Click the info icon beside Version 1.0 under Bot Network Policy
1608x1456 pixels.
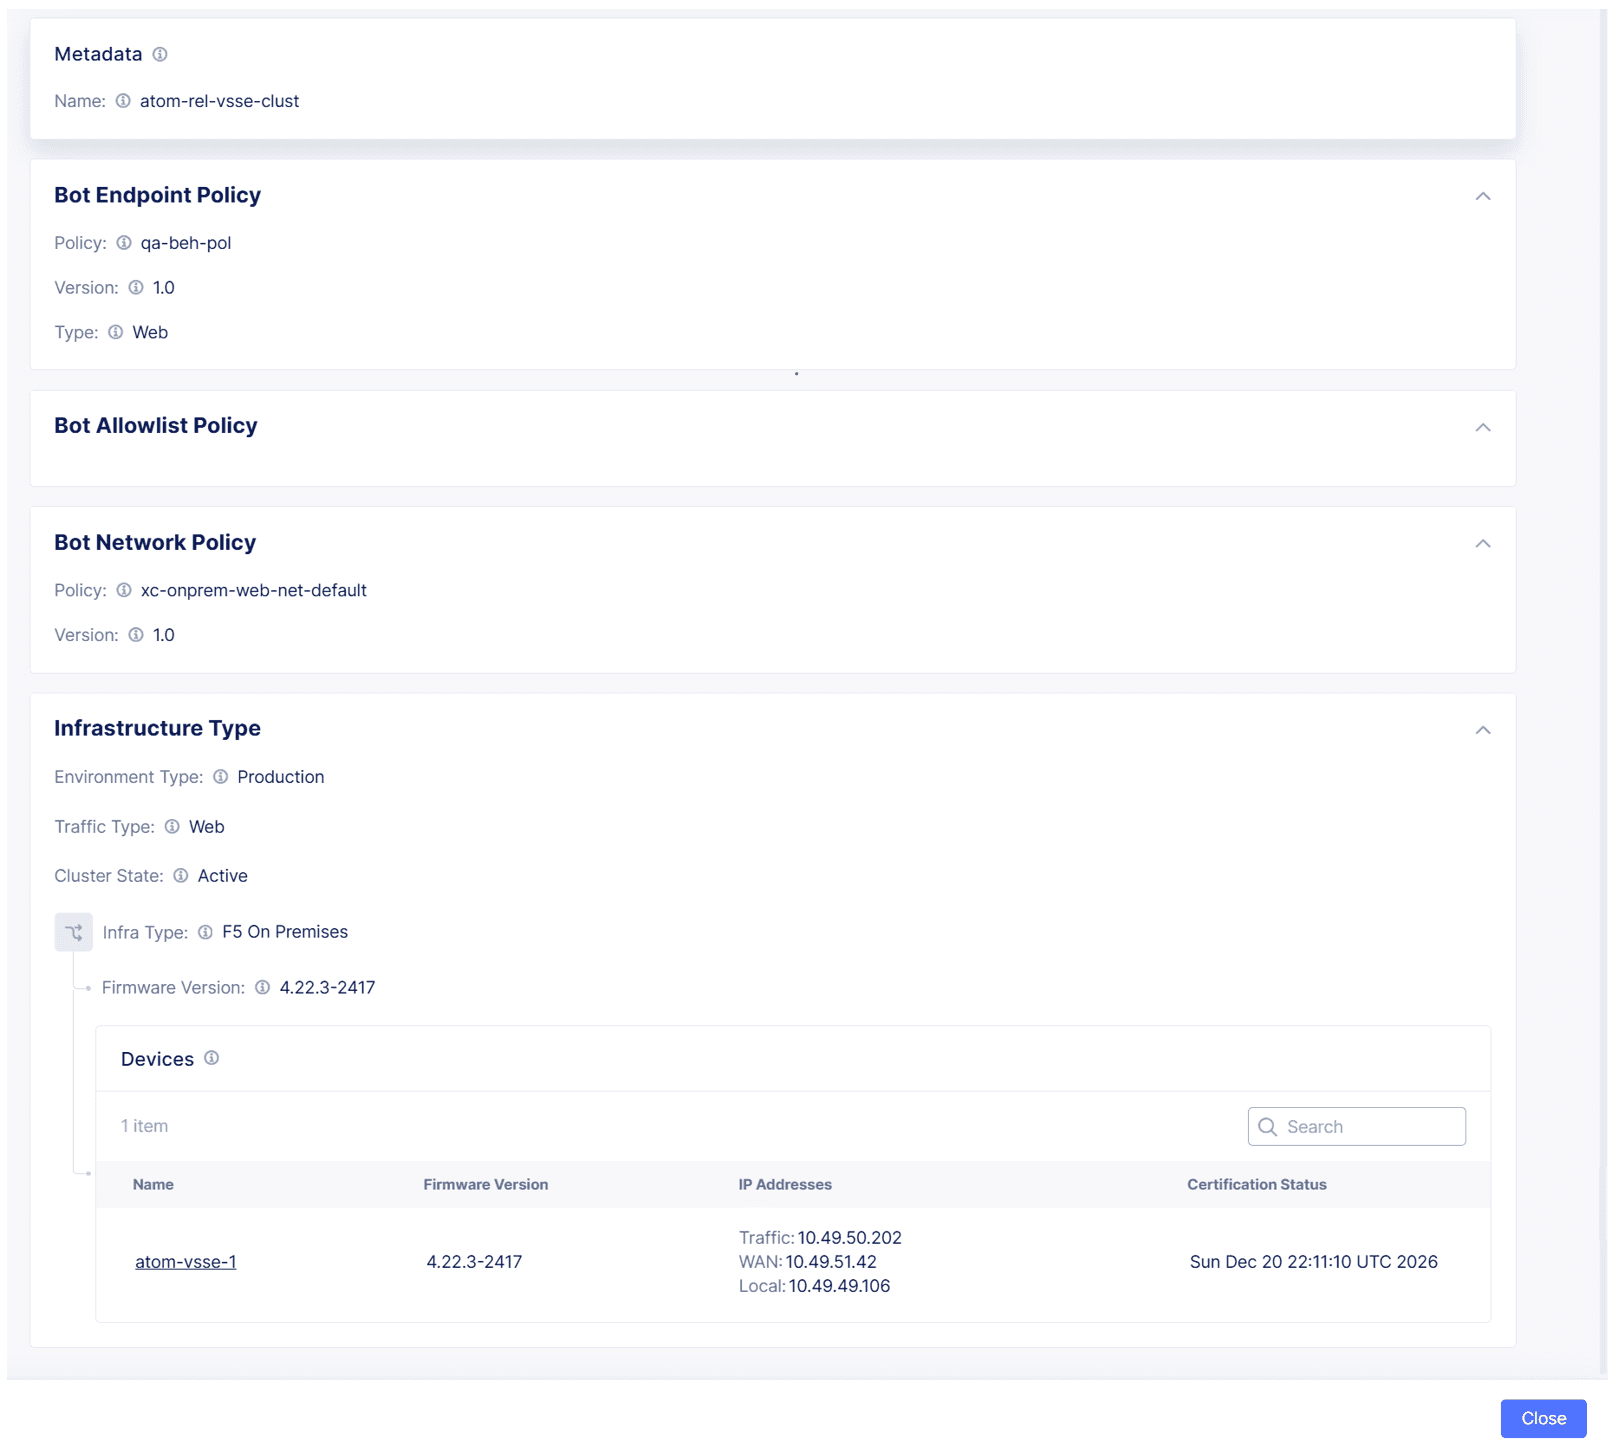click(135, 634)
